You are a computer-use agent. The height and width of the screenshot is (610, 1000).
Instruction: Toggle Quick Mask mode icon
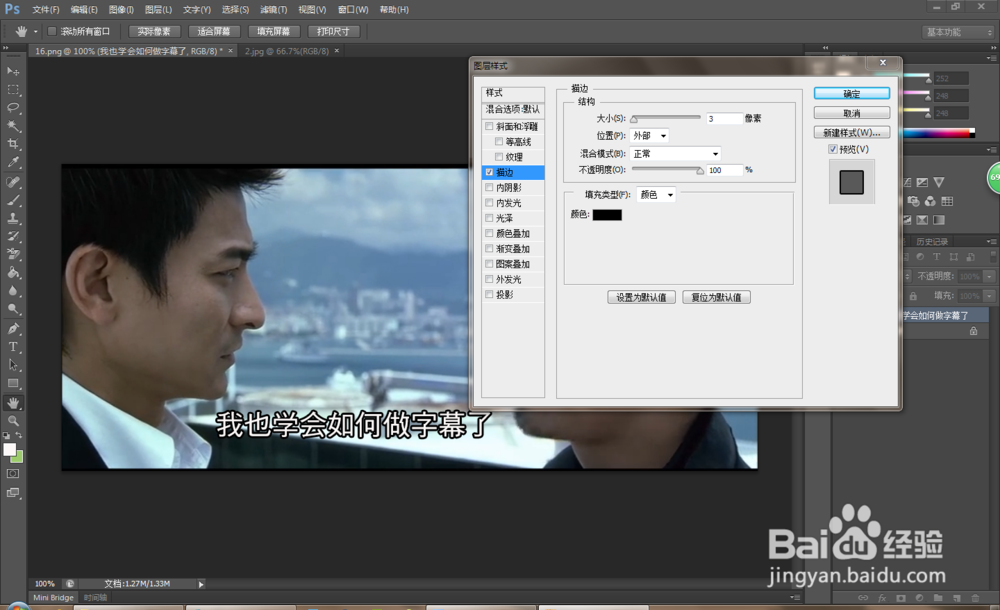click(x=13, y=473)
